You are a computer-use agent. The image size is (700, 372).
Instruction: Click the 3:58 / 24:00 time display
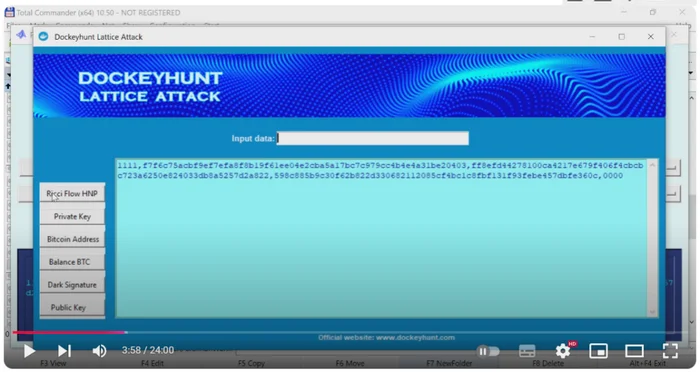[148, 350]
